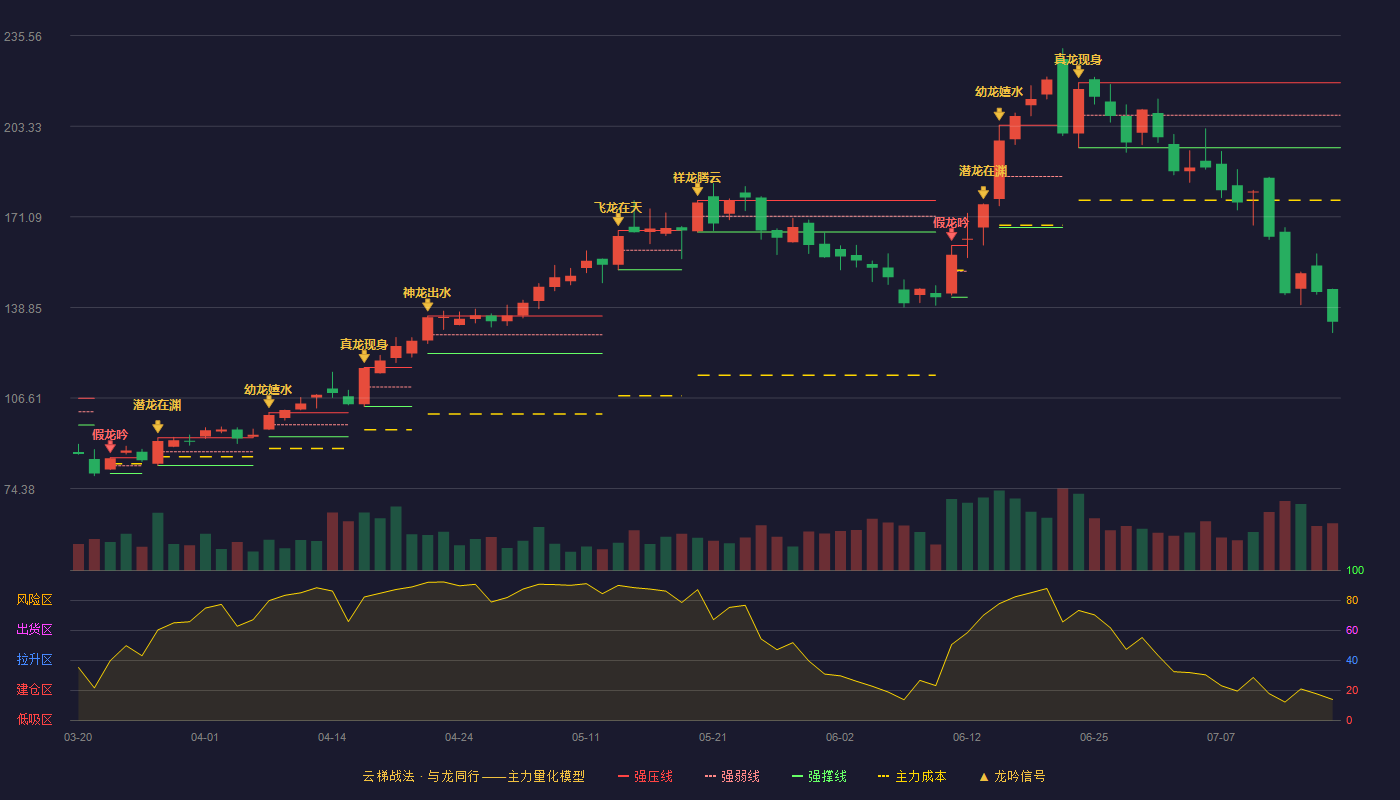The height and width of the screenshot is (800, 1400).
Task: Toggle the 强撑线 legend entry
Action: (x=819, y=776)
